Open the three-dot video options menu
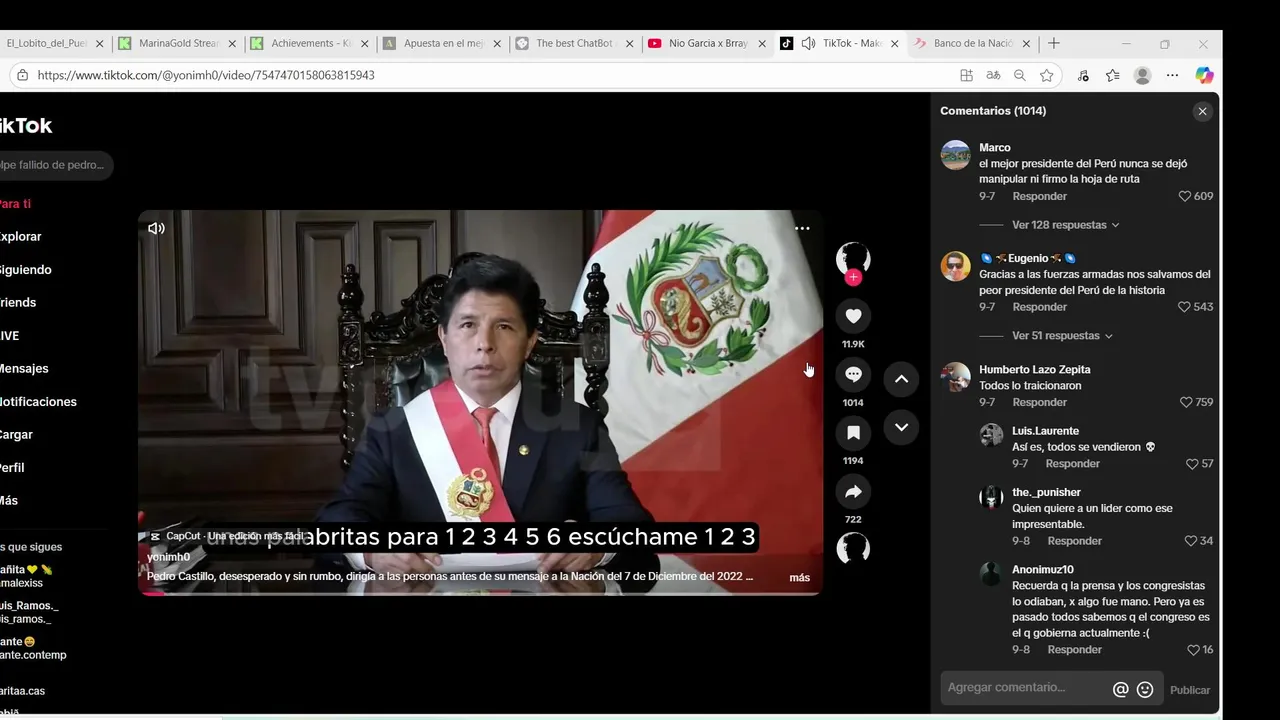The width and height of the screenshot is (1280, 720). (802, 228)
